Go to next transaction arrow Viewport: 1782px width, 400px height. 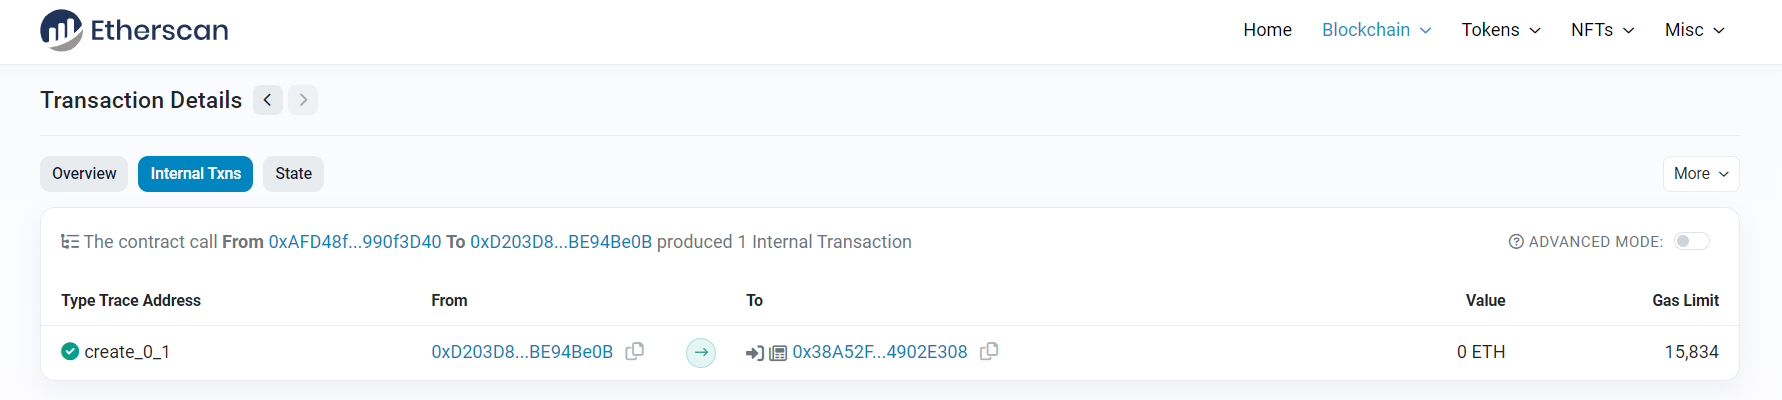(303, 100)
